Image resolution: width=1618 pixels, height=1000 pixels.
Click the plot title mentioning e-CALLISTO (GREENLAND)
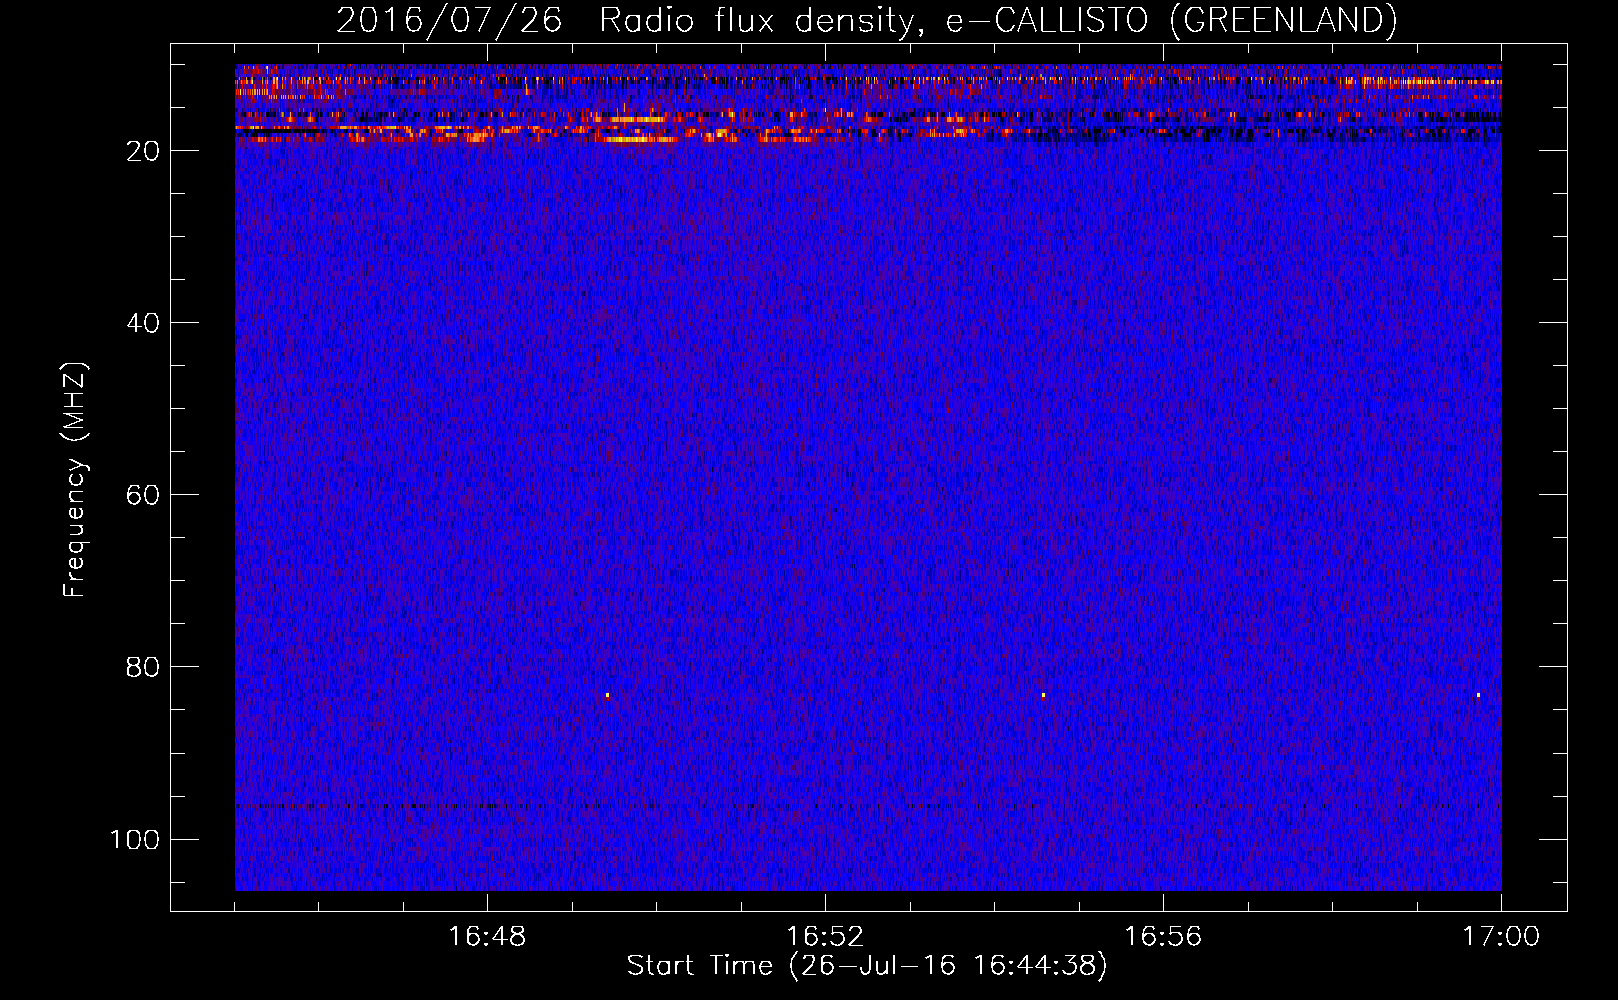pyautogui.click(x=866, y=20)
